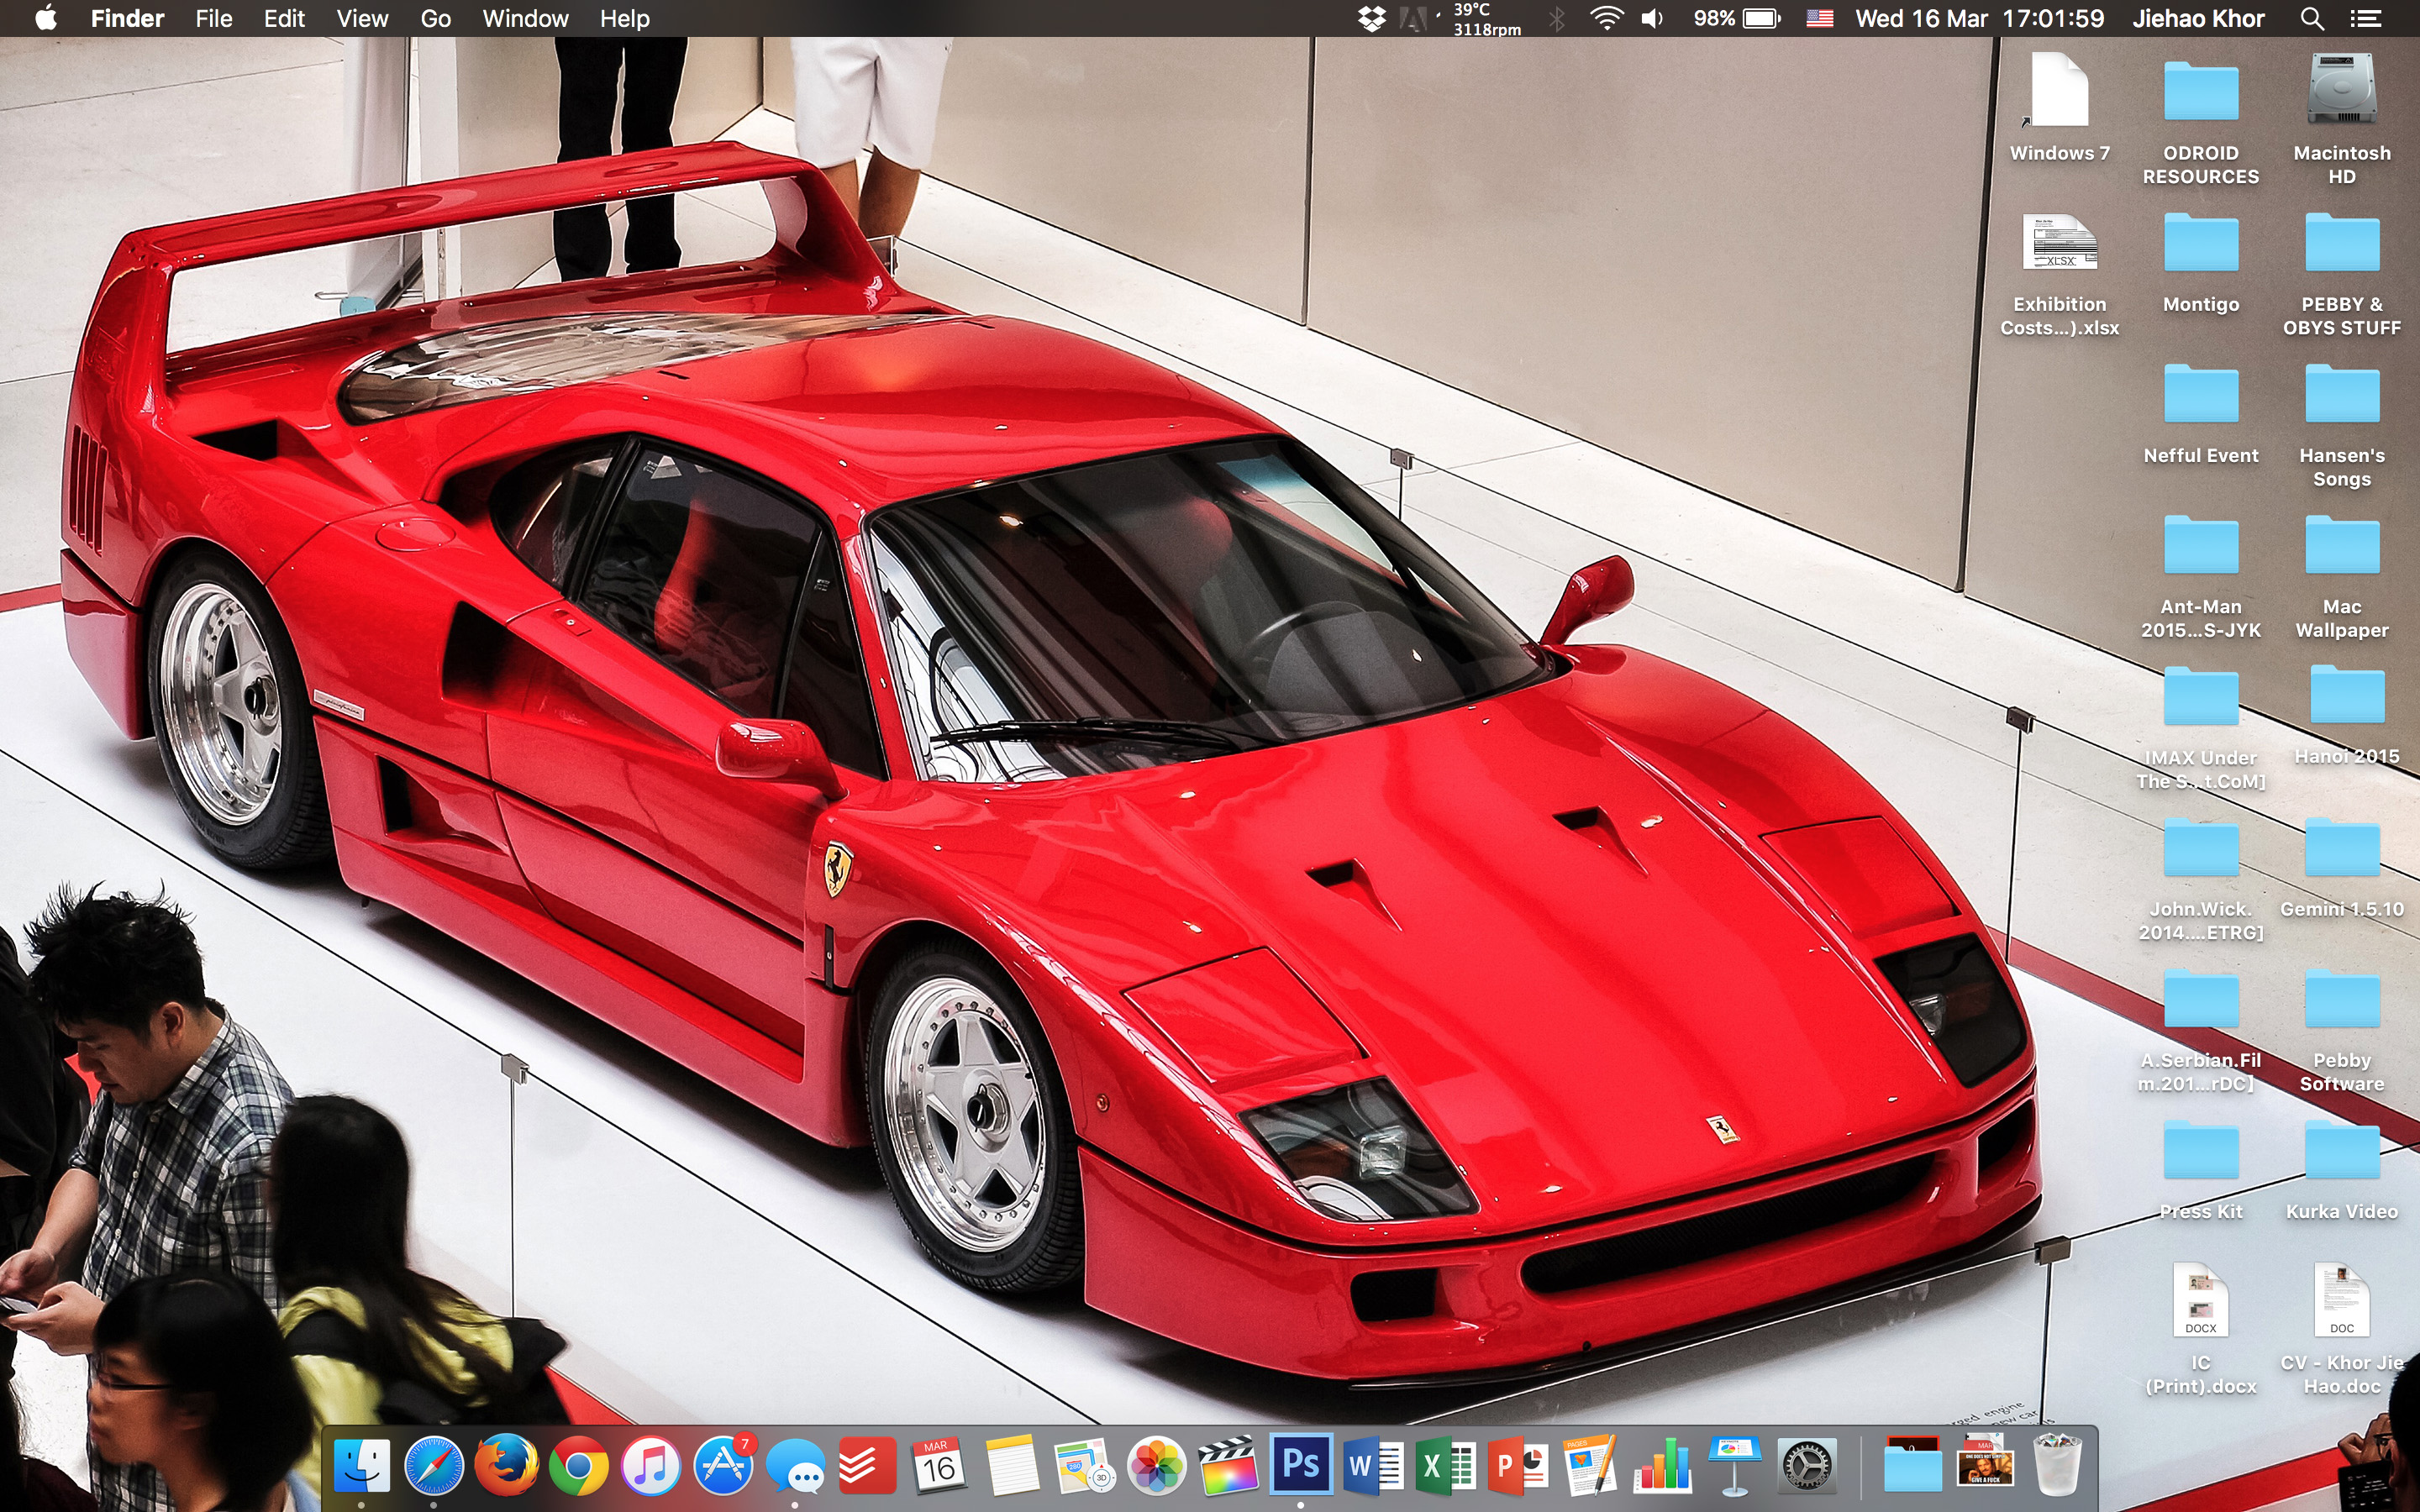Click the Dropbox menu bar icon
The height and width of the screenshot is (1512, 2420).
tap(1372, 18)
